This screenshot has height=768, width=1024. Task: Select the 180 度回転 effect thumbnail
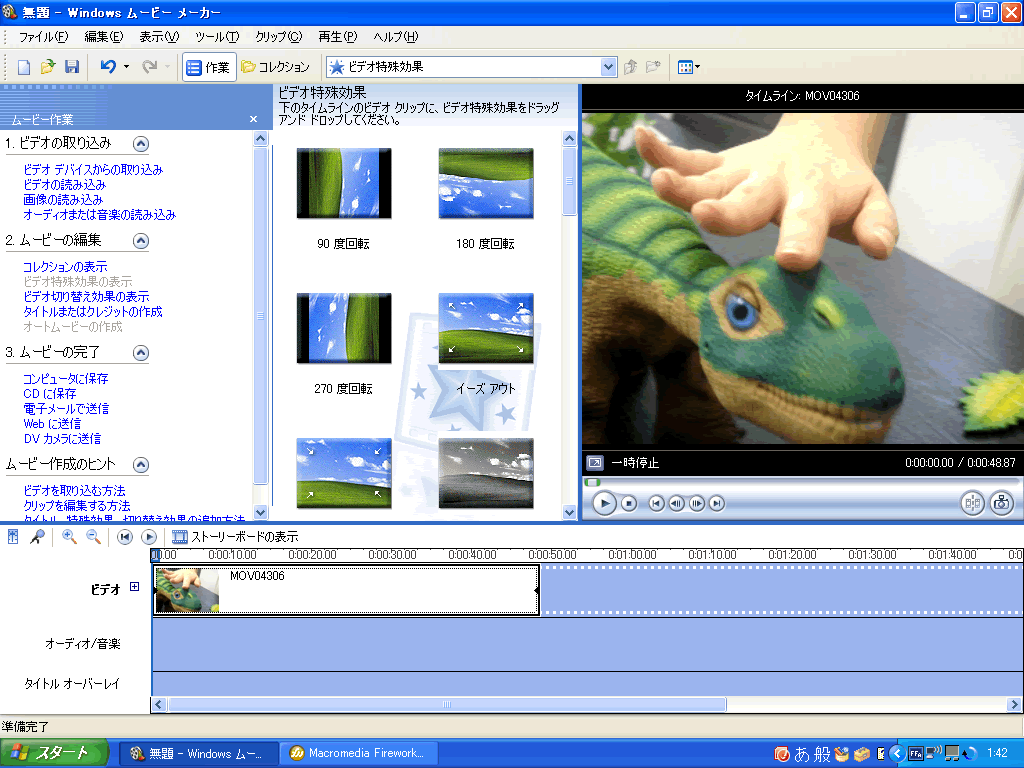486,184
